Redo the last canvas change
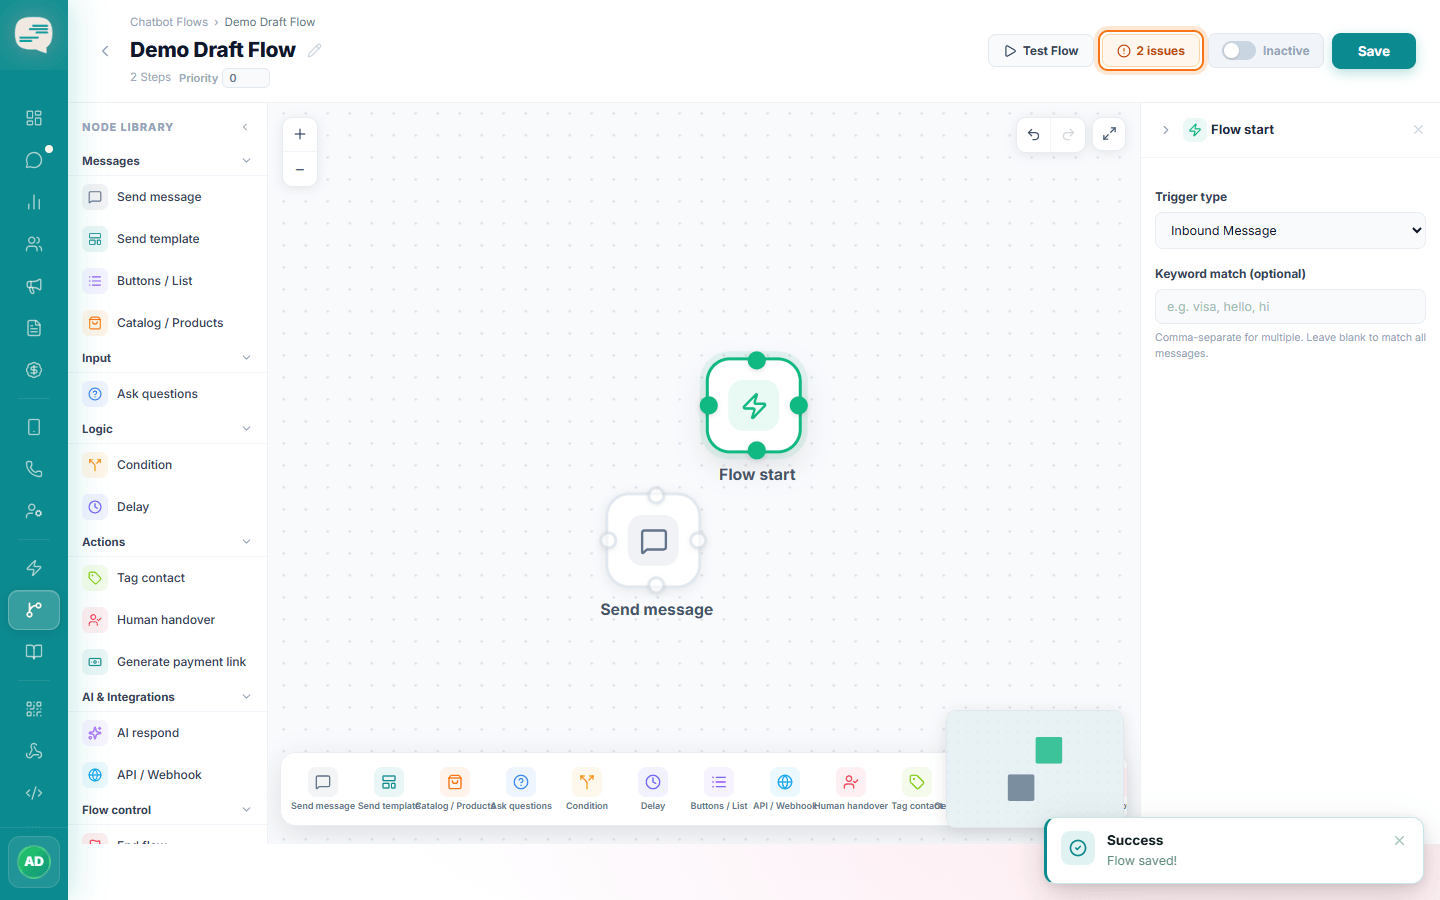 coord(1068,134)
